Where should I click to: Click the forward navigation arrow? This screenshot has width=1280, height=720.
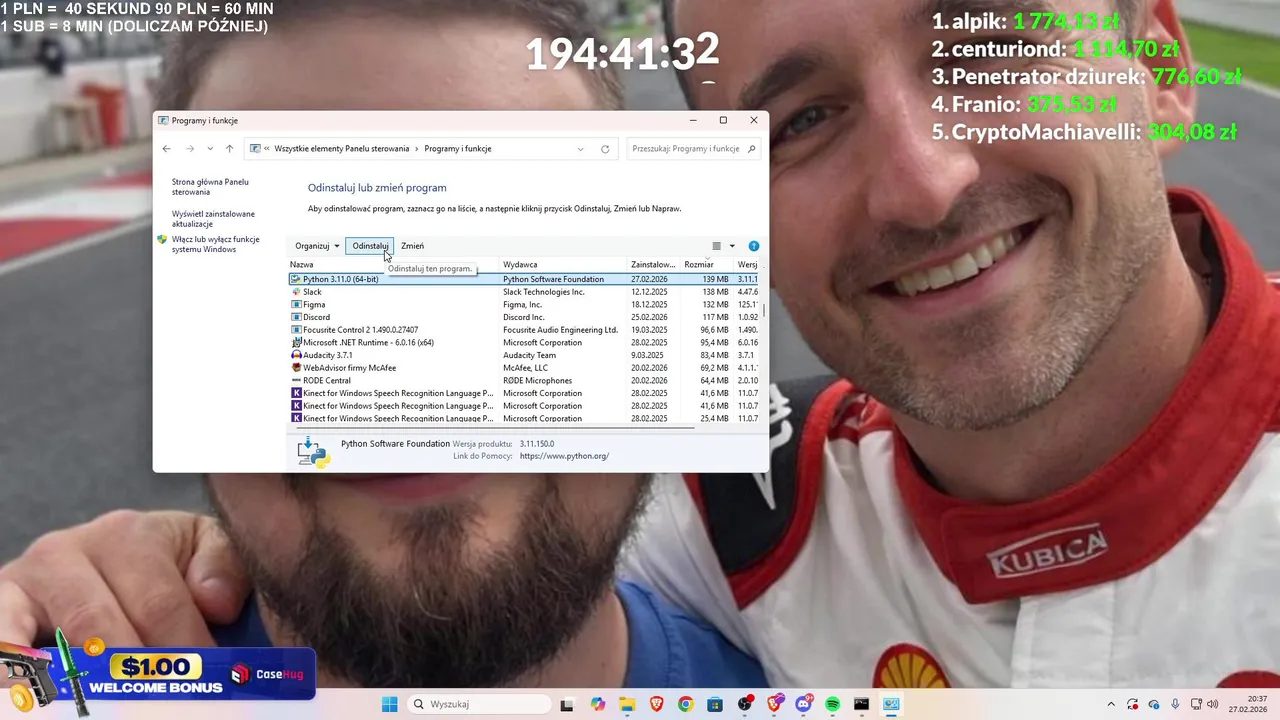click(190, 149)
